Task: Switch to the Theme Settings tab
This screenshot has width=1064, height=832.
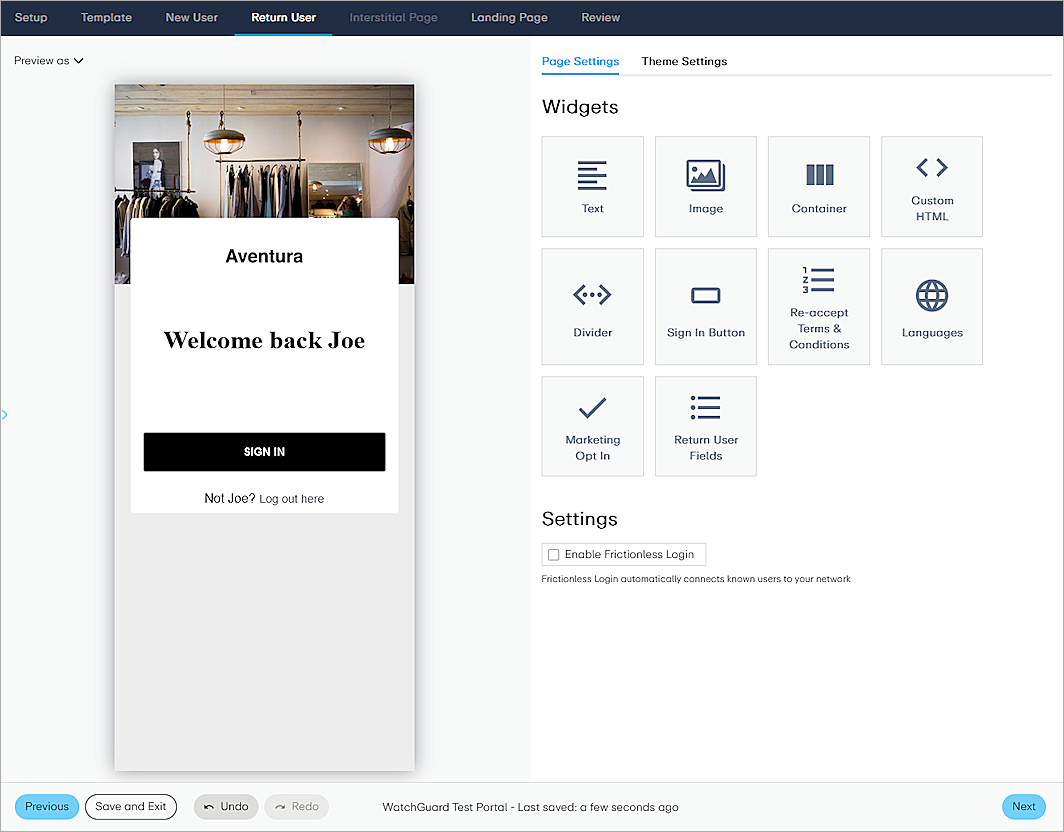Action: click(x=684, y=61)
